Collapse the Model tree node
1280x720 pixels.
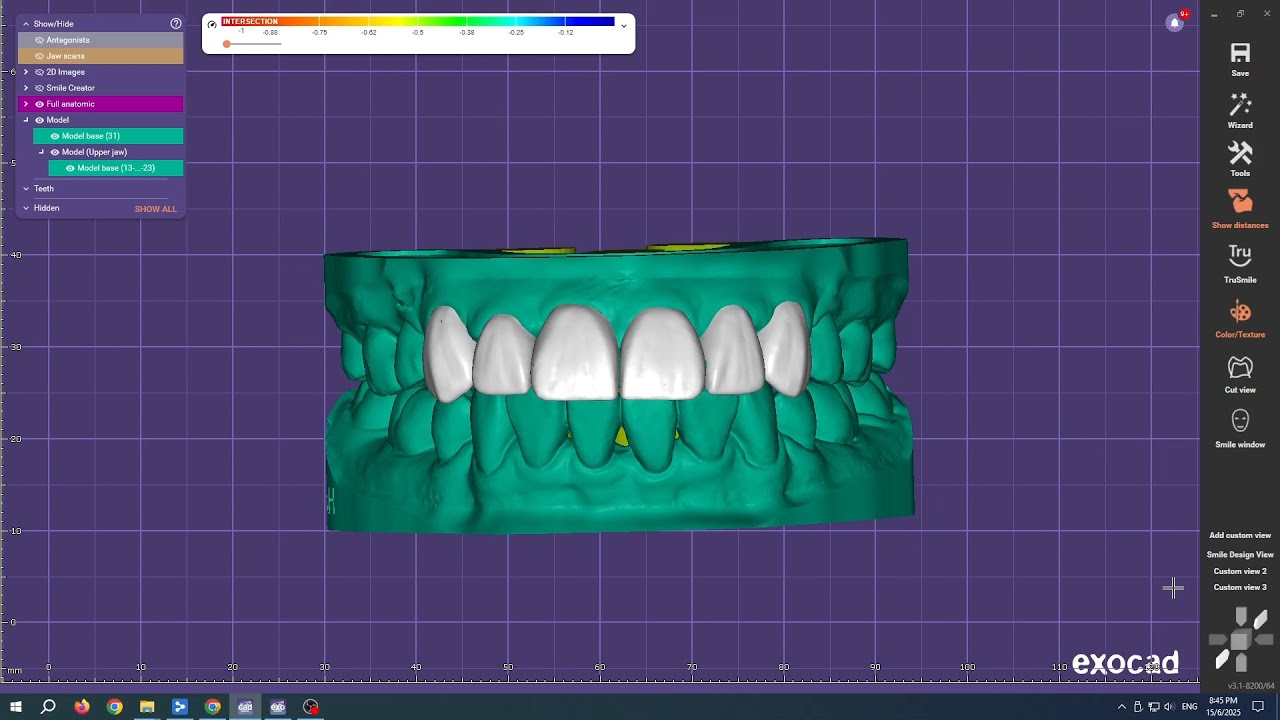pyautogui.click(x=26, y=120)
